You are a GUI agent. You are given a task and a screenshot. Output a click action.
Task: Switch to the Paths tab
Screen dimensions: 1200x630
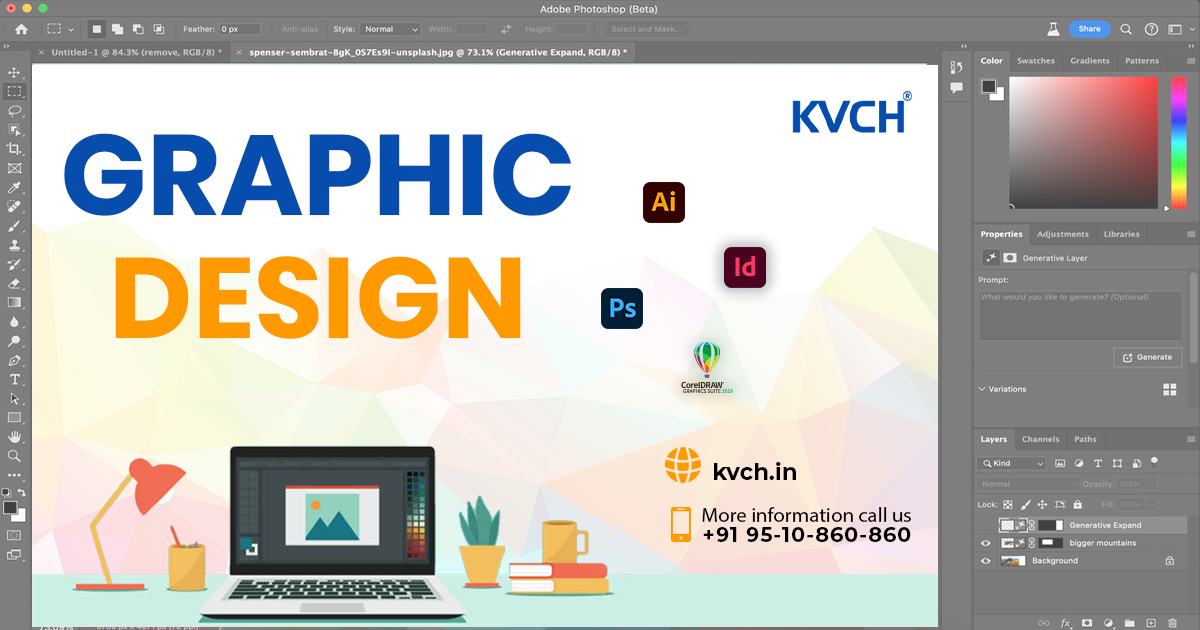[1085, 439]
